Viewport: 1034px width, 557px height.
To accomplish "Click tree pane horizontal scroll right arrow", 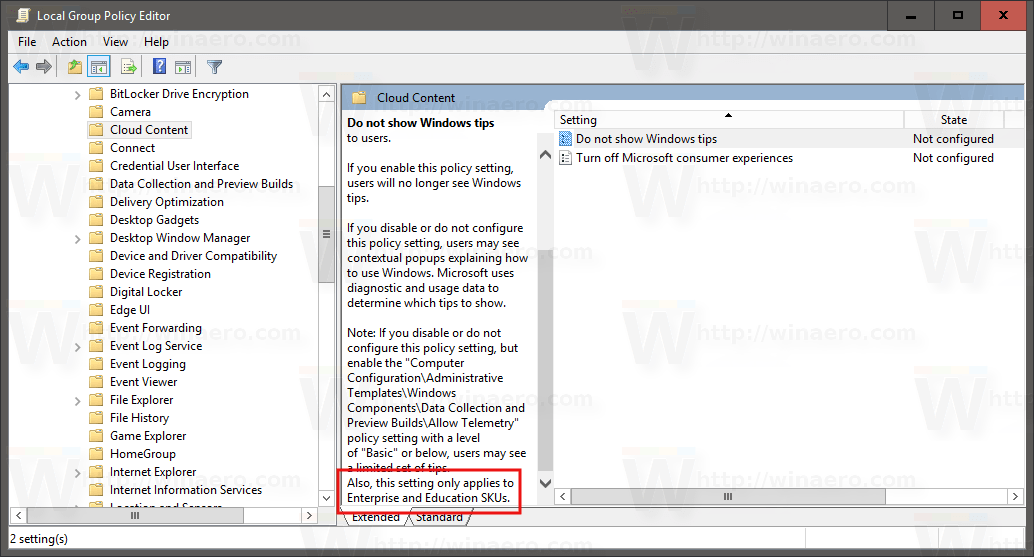I will pyautogui.click(x=309, y=515).
